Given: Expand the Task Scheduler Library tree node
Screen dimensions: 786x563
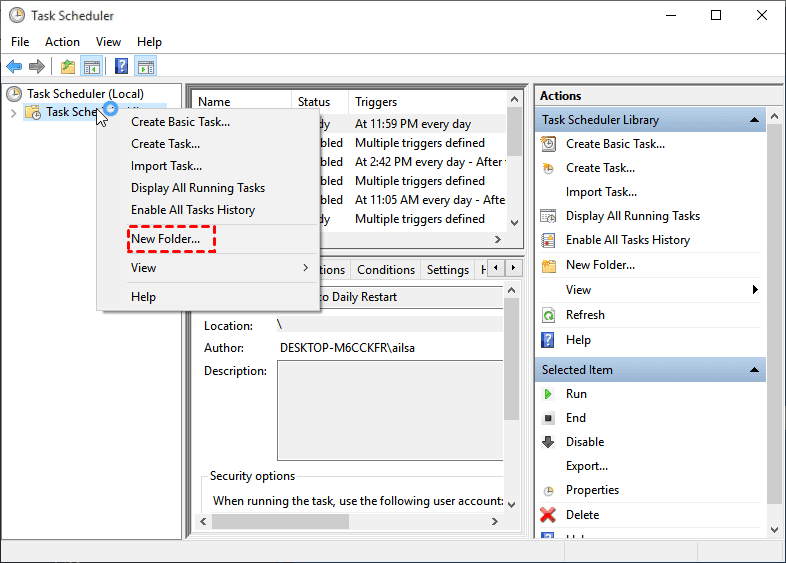Looking at the screenshot, I should point(14,113).
